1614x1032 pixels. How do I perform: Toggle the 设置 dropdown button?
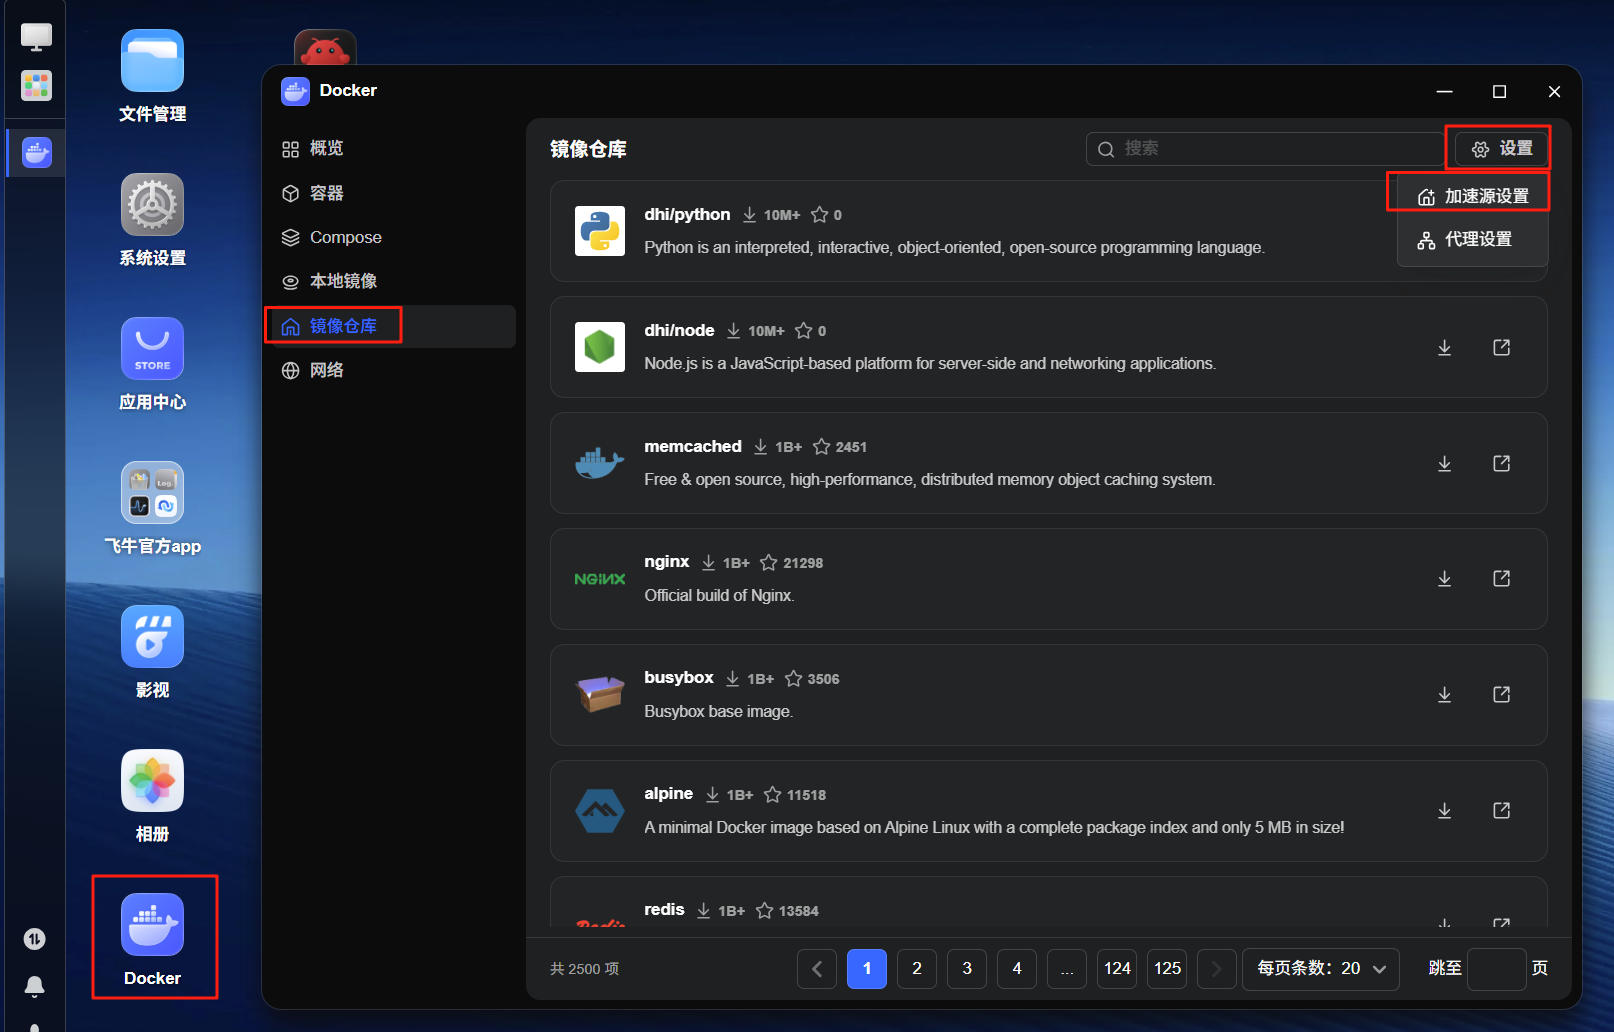(x=1501, y=149)
